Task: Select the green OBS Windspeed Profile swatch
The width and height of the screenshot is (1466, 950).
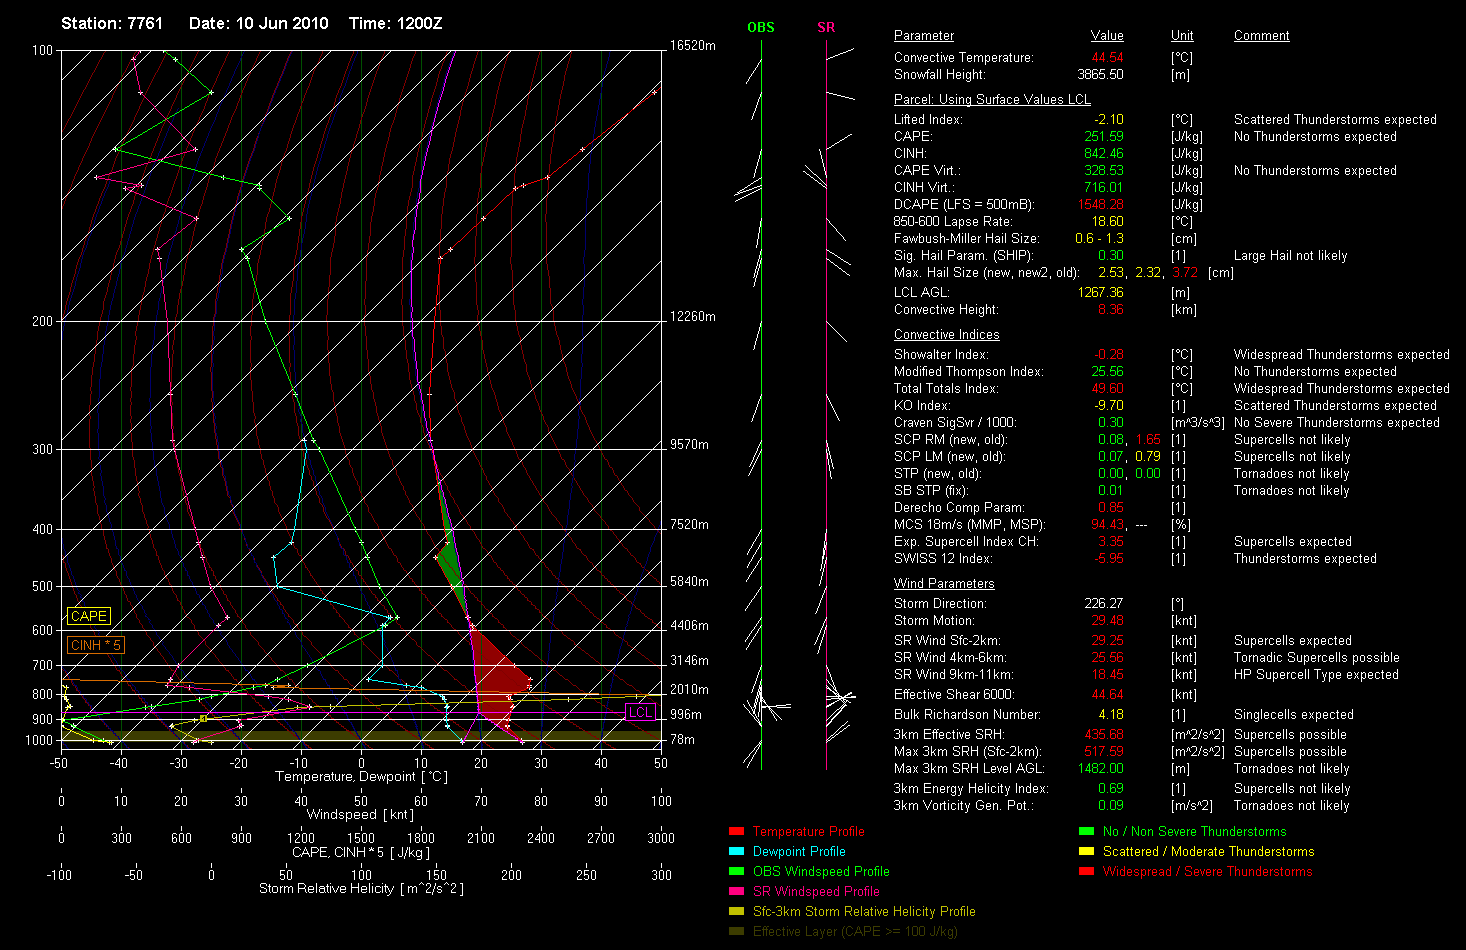Action: [736, 871]
